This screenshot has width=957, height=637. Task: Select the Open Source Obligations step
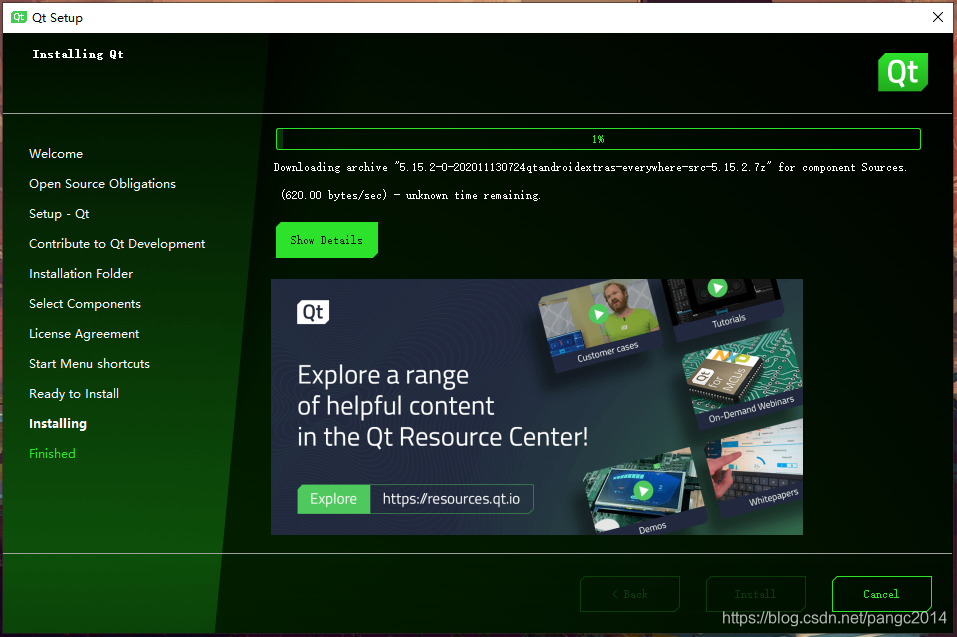103,184
